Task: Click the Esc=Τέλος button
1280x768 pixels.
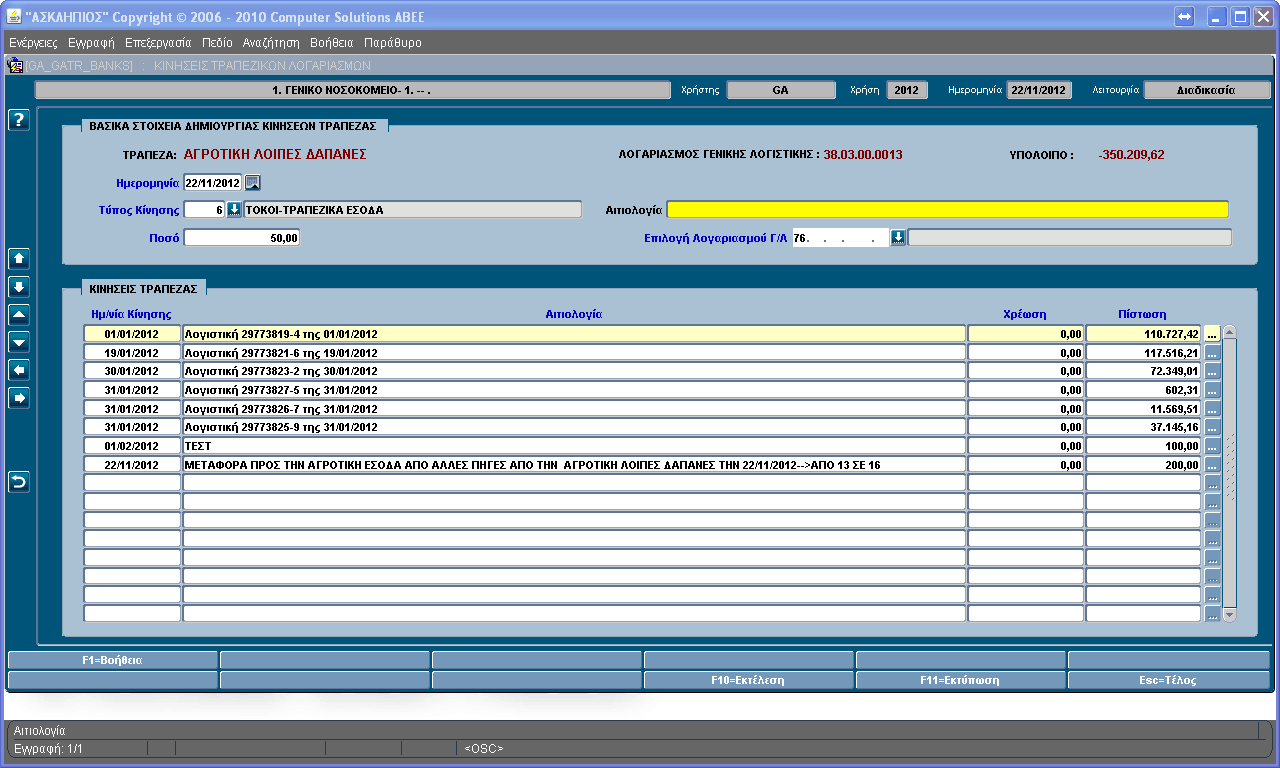Action: [1169, 680]
